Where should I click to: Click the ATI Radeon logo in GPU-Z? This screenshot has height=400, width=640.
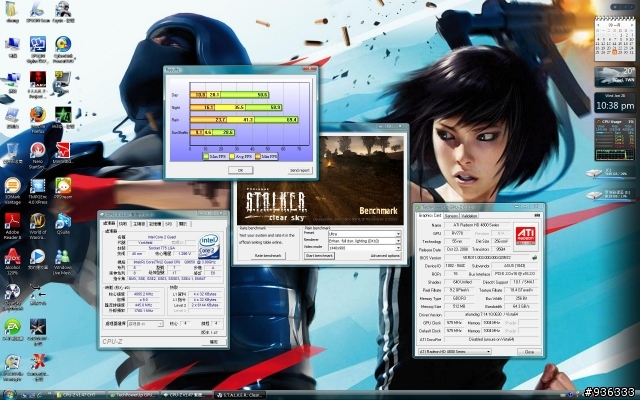[525, 236]
